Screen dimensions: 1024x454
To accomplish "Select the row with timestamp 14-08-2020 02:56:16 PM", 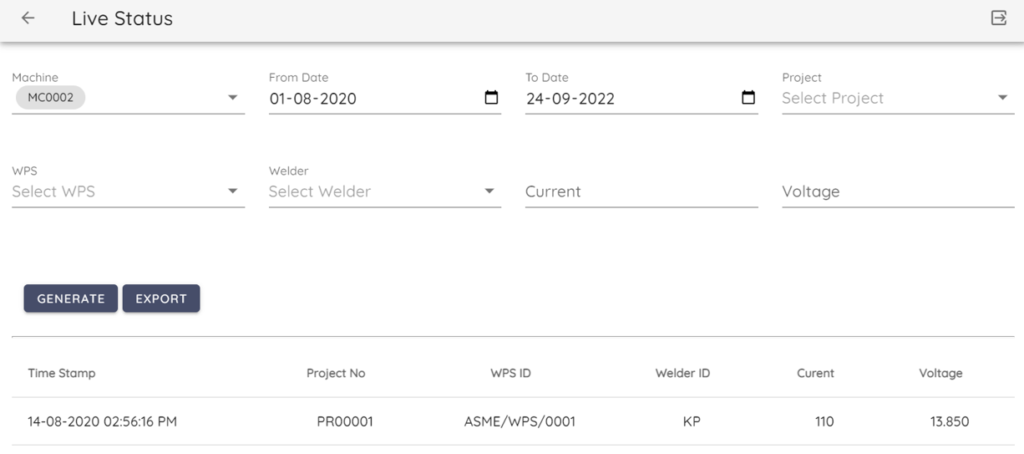I will pyautogui.click(x=102, y=422).
